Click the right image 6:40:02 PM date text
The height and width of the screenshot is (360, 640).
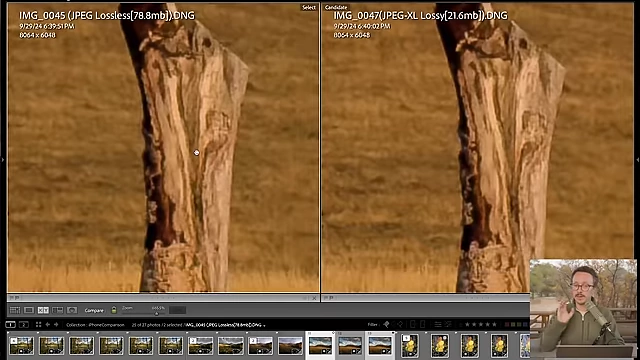362,26
